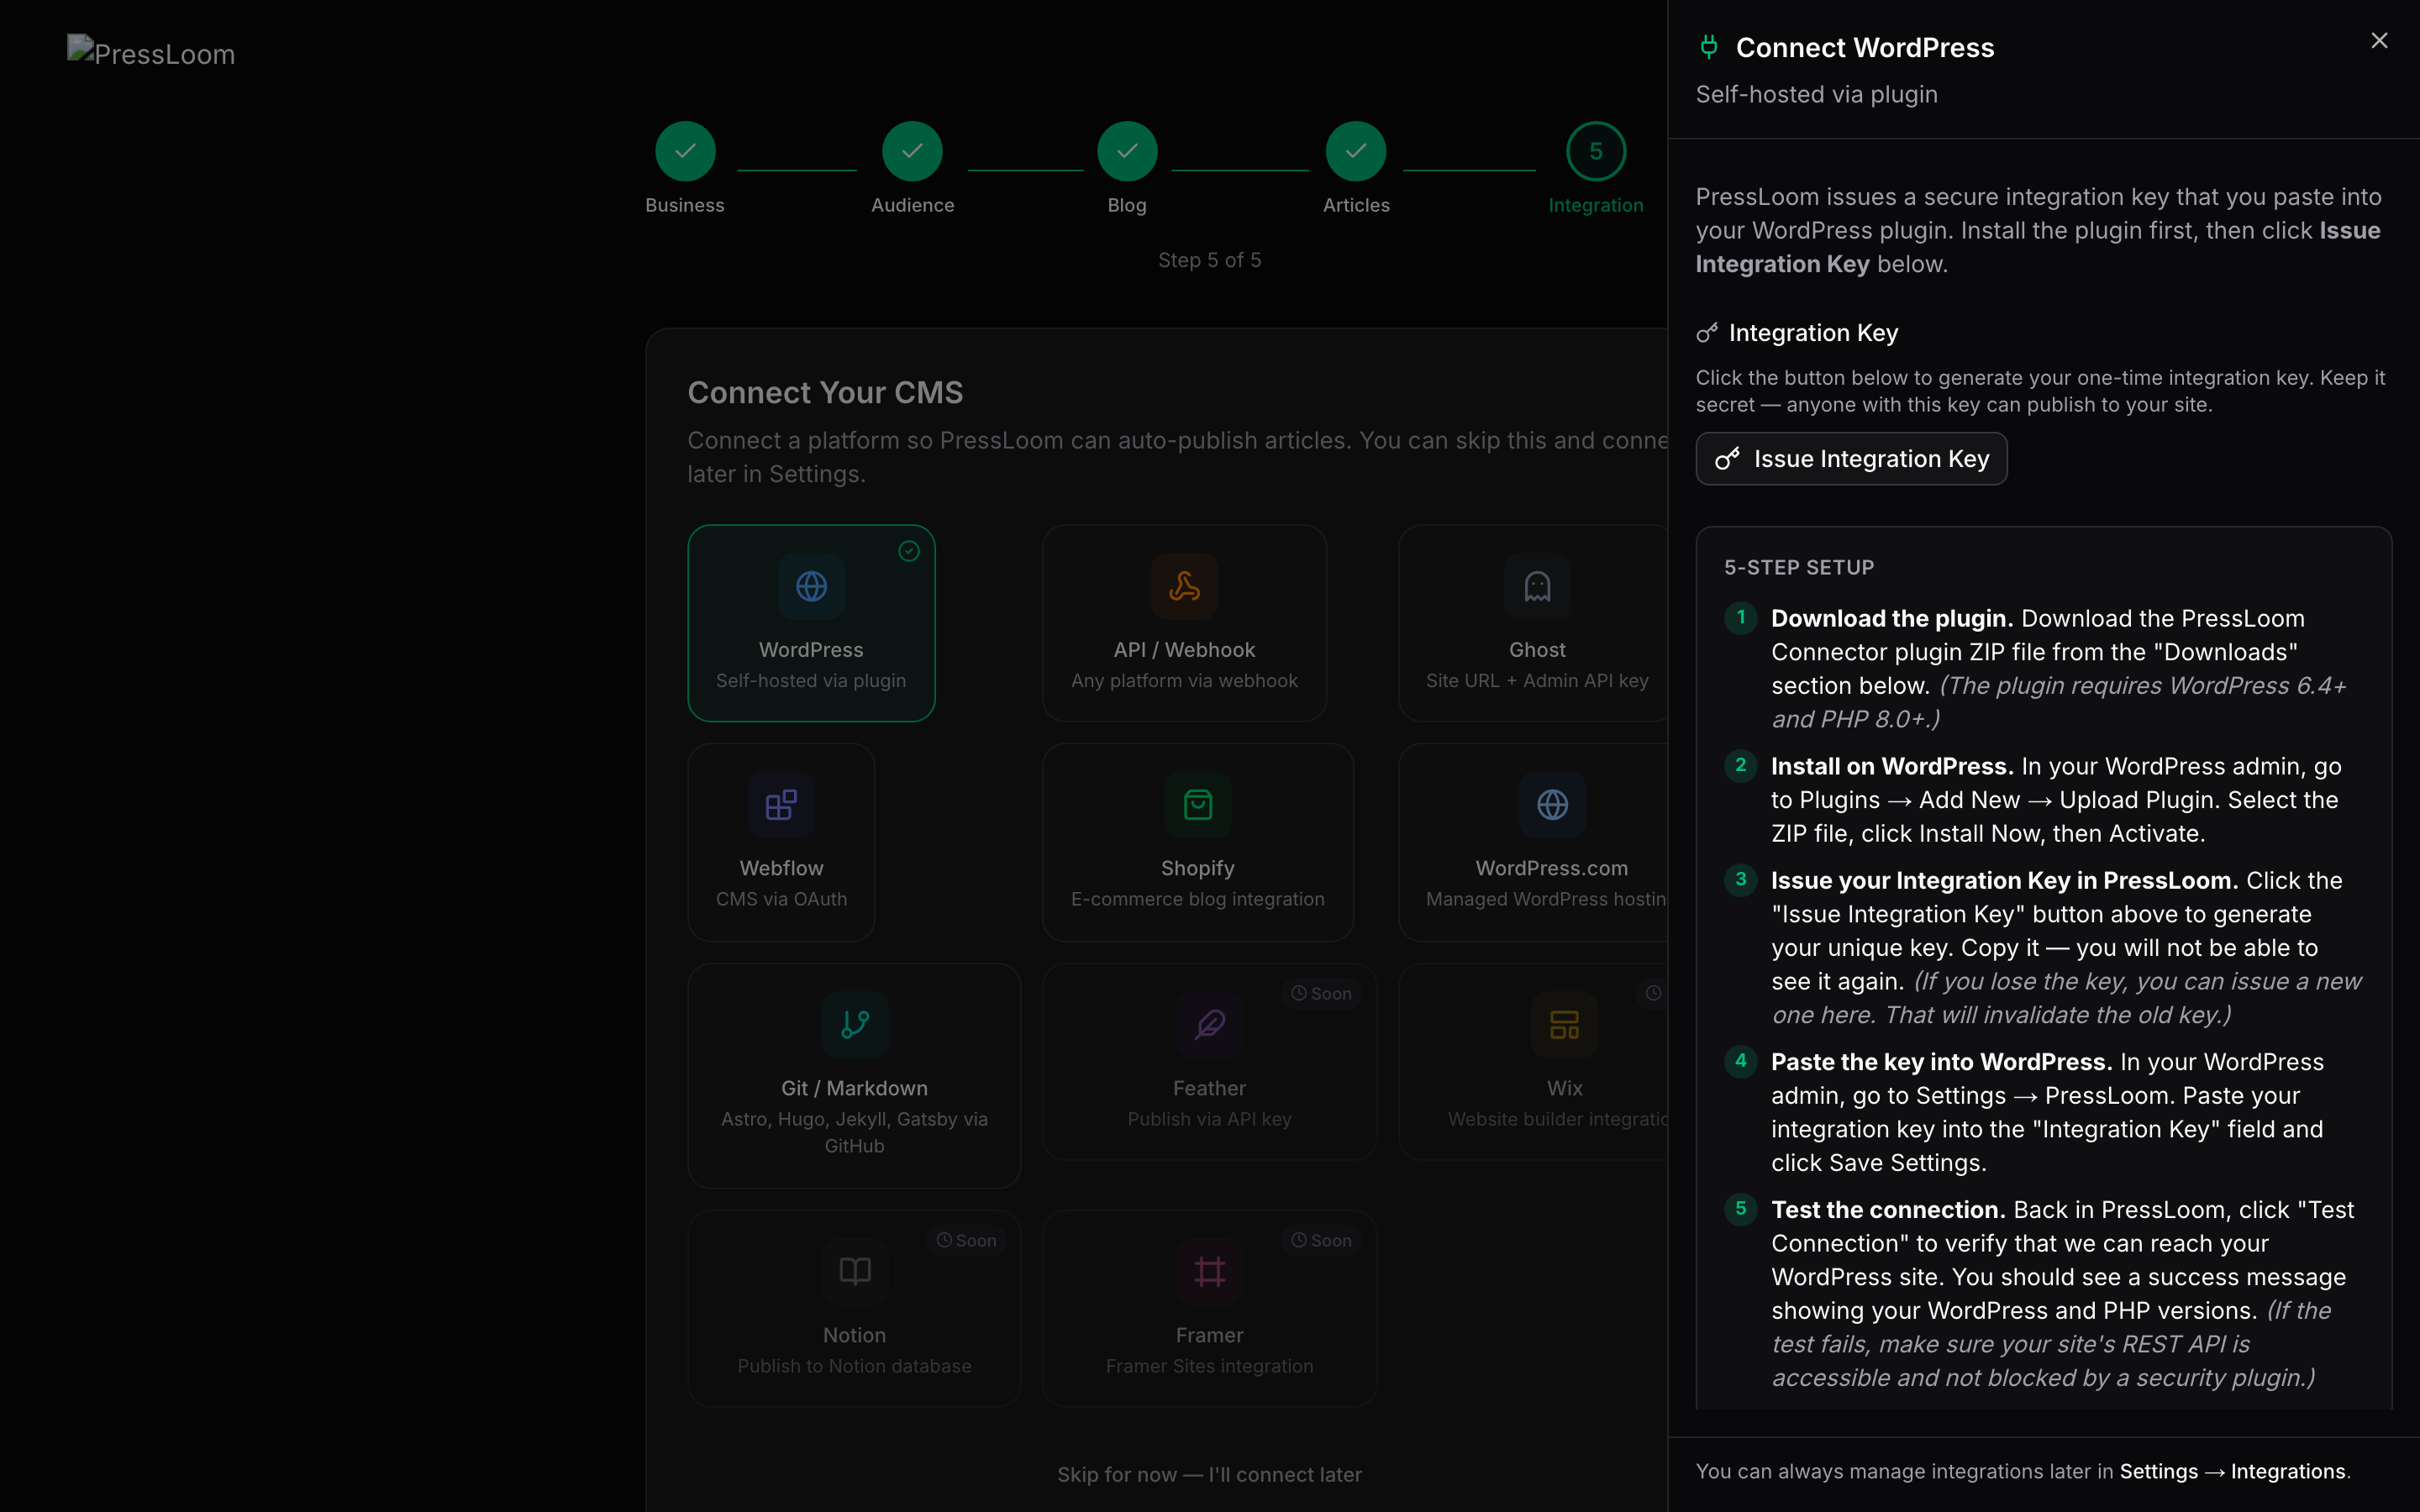Click the Git / Markdown card title
This screenshot has width=2420, height=1512.
[855, 1088]
